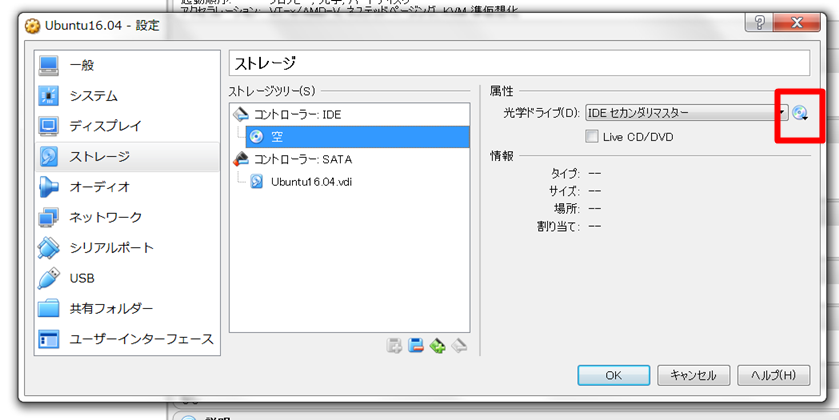Click the add controller icon below tree
839x420 pixels.
438,346
